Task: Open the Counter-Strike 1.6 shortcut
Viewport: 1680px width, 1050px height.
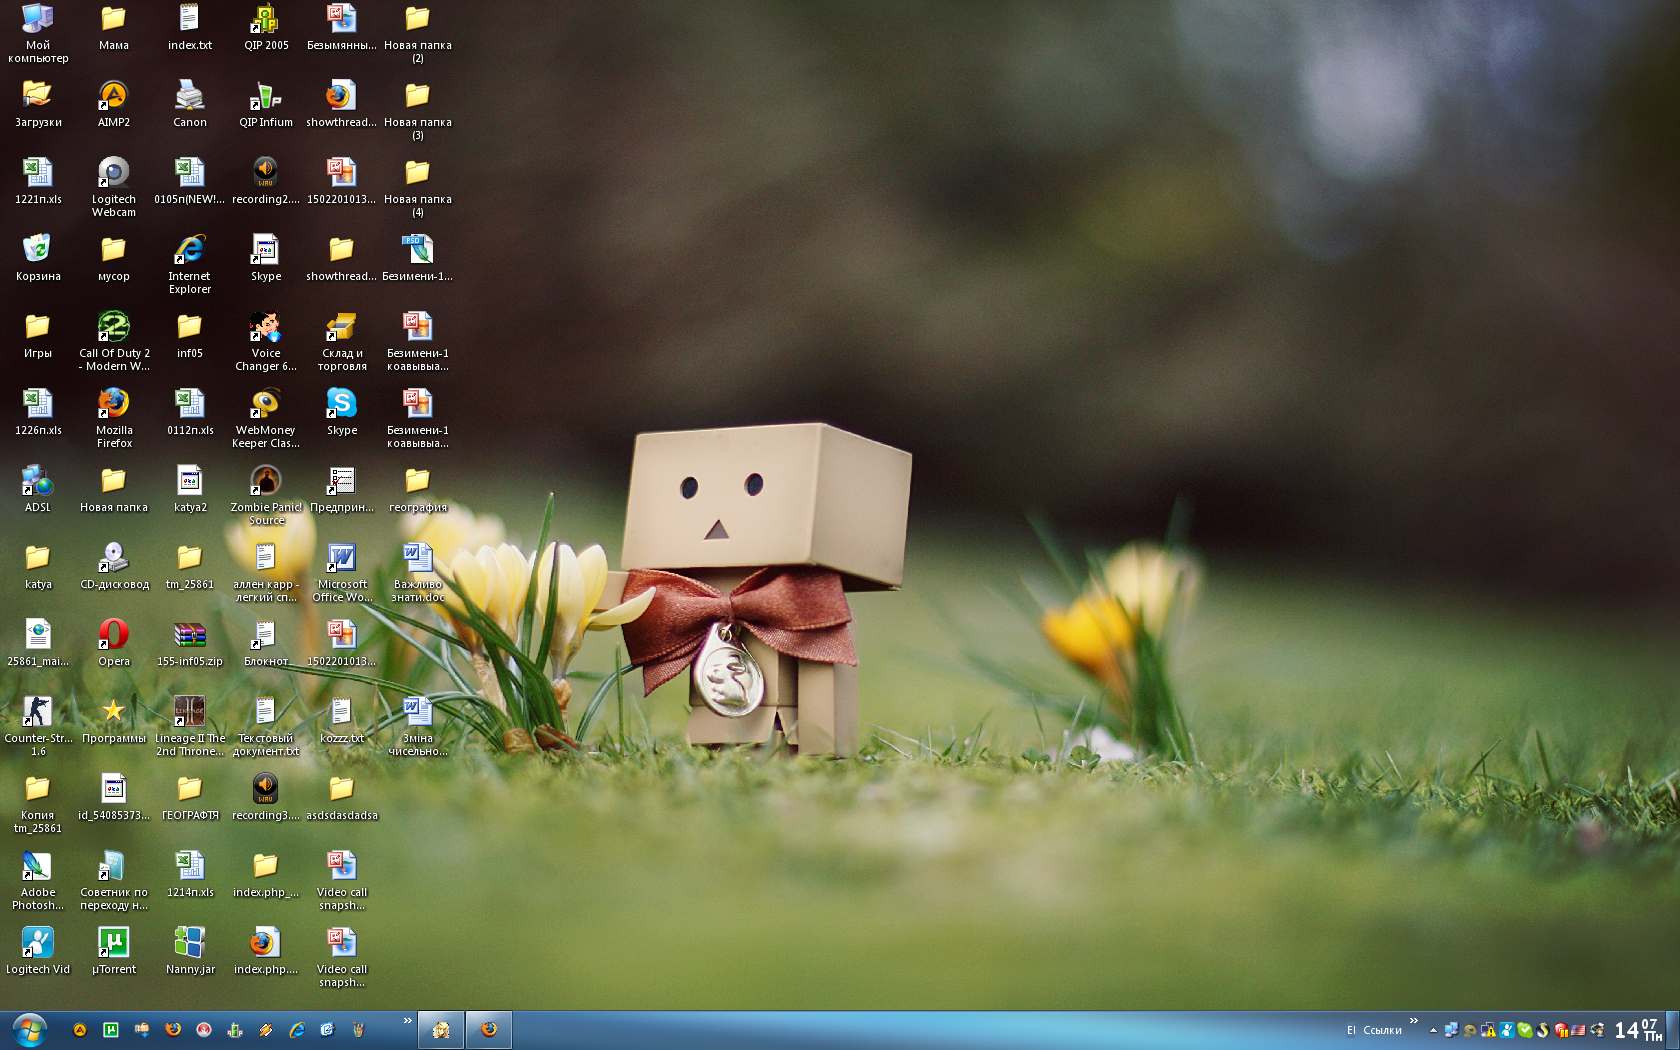Action: [x=37, y=712]
